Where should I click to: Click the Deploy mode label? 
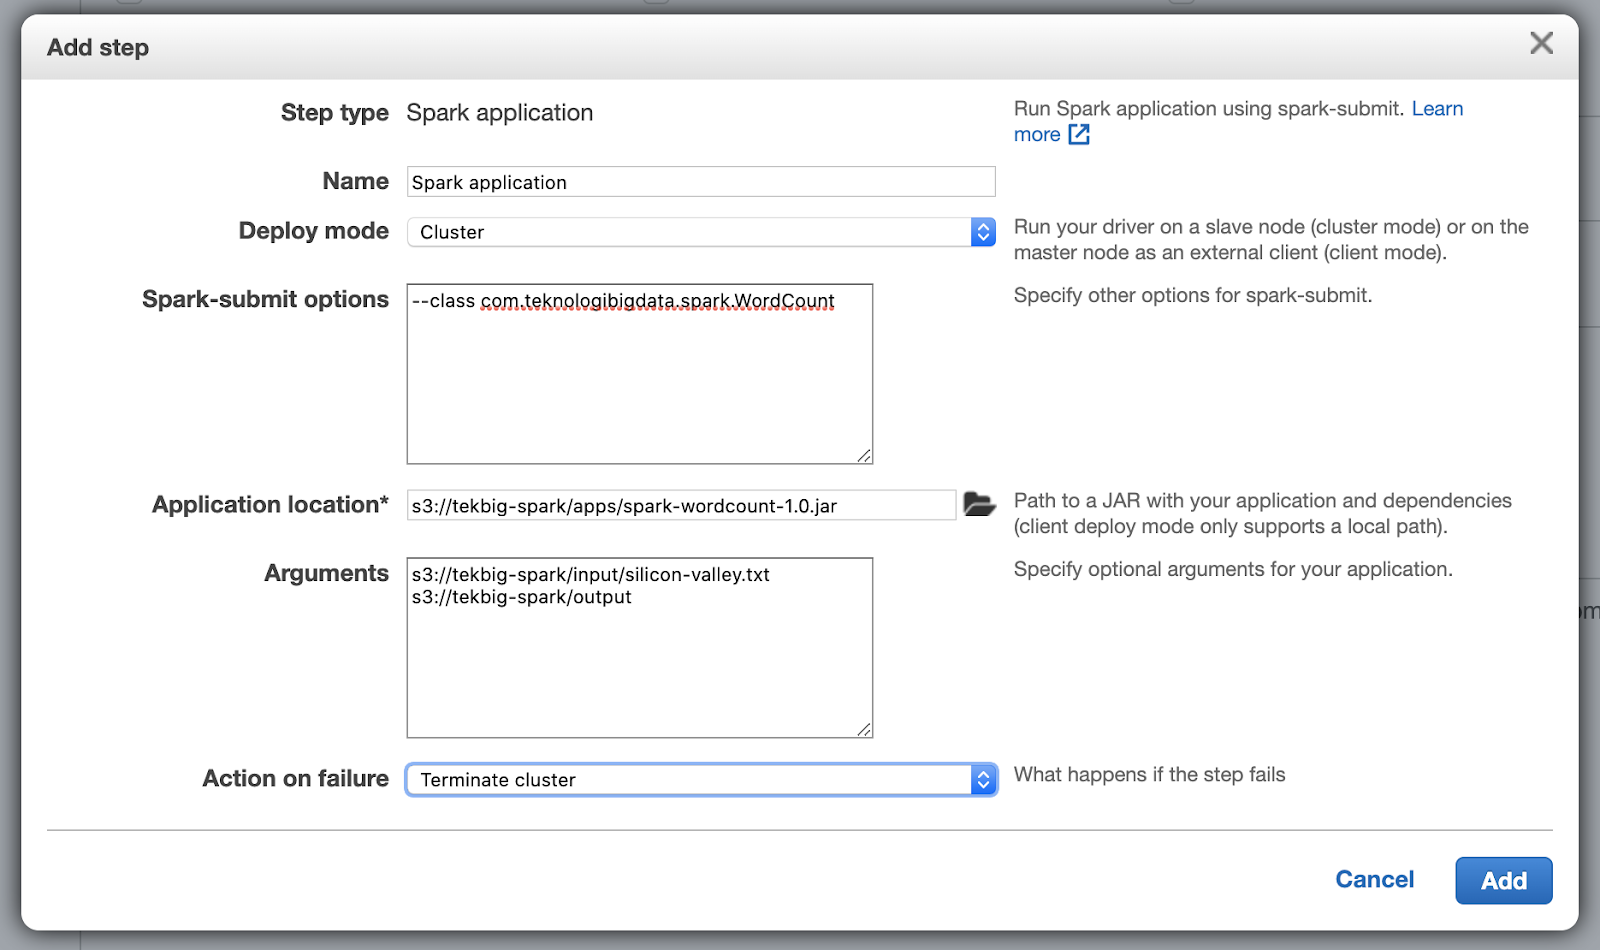pos(314,231)
